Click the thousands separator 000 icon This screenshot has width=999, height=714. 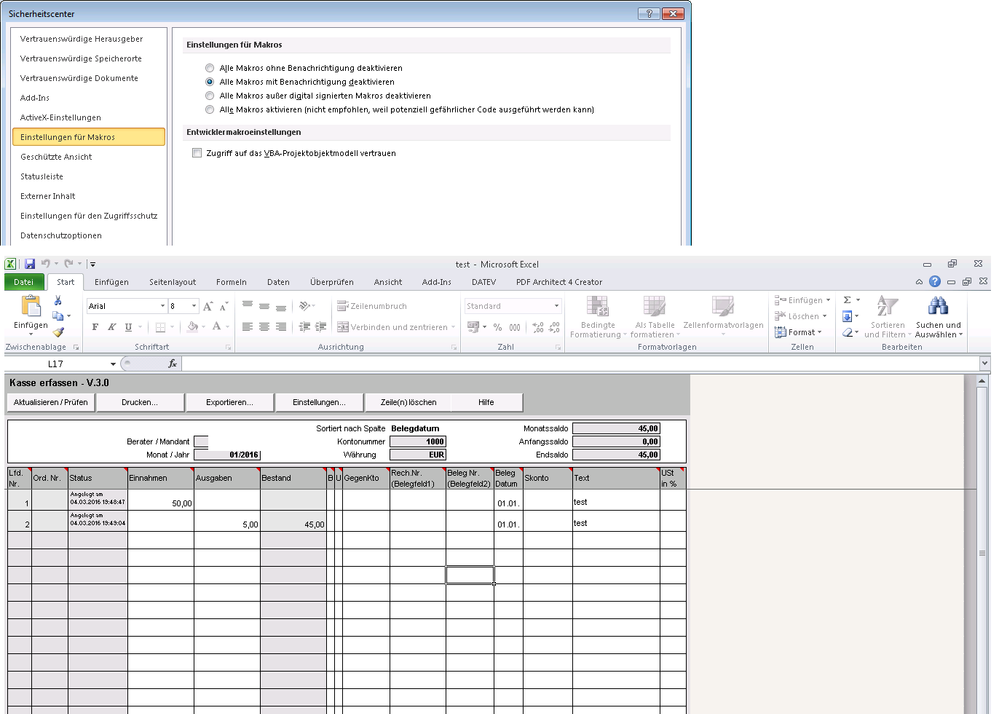coord(514,327)
